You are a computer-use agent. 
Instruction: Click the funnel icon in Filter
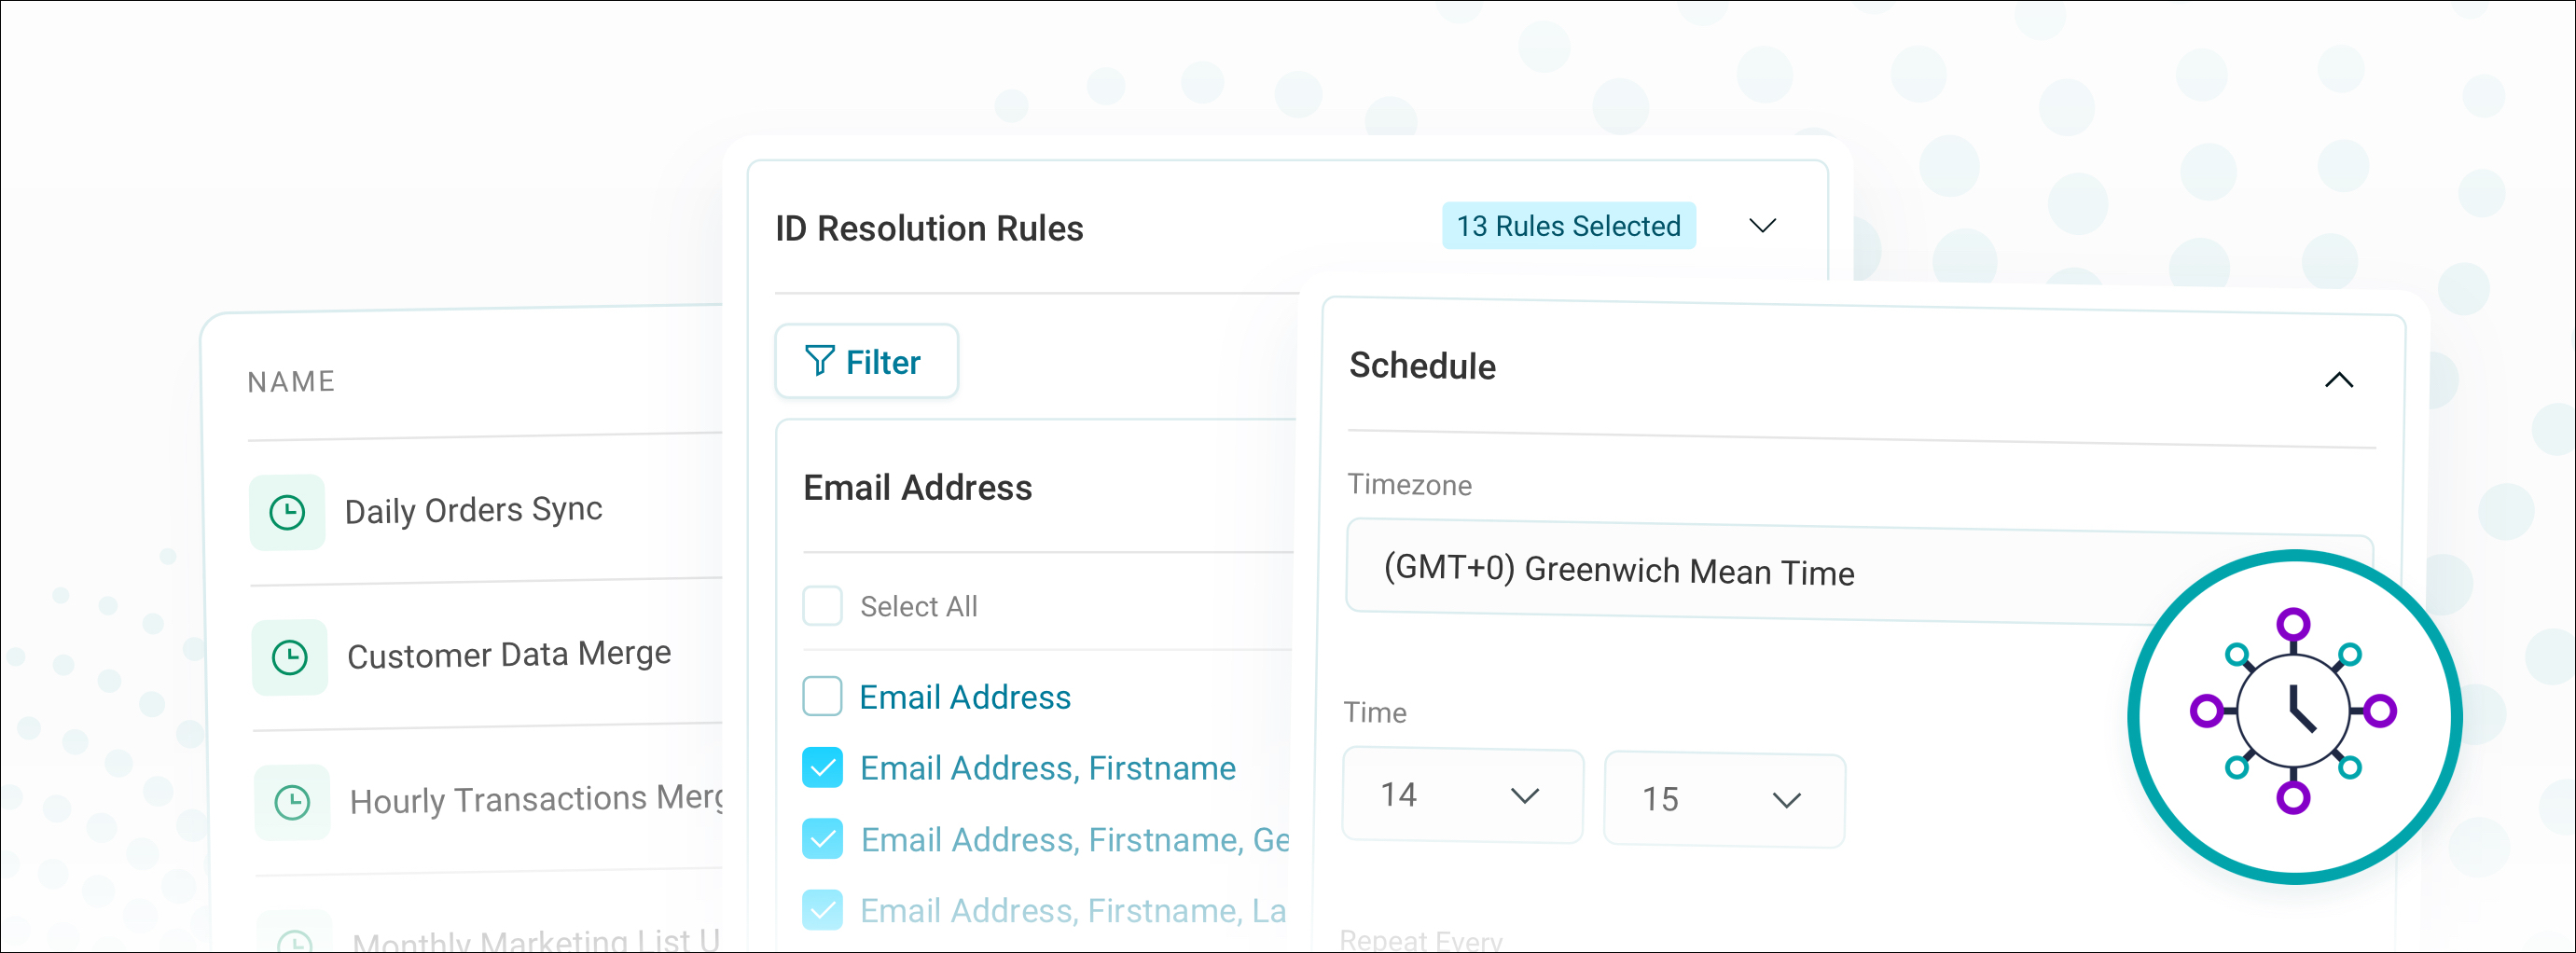tap(819, 361)
